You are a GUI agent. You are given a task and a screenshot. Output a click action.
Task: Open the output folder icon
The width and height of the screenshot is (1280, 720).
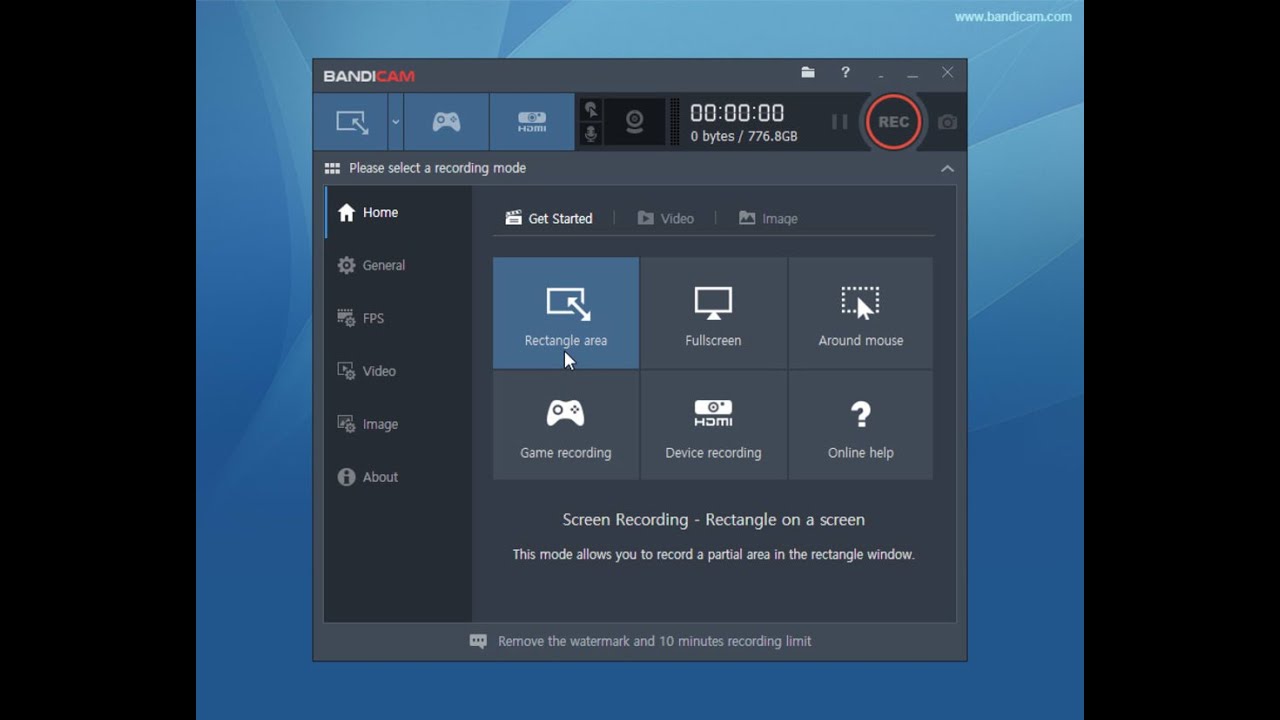[x=808, y=73]
